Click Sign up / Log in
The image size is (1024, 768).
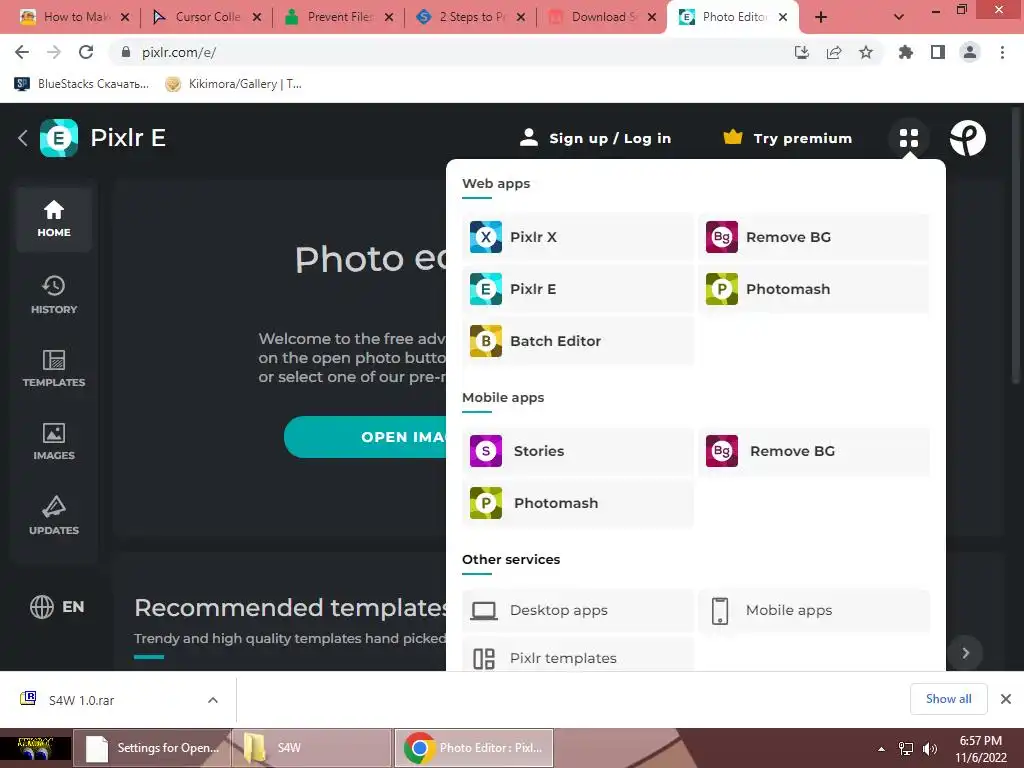point(596,138)
